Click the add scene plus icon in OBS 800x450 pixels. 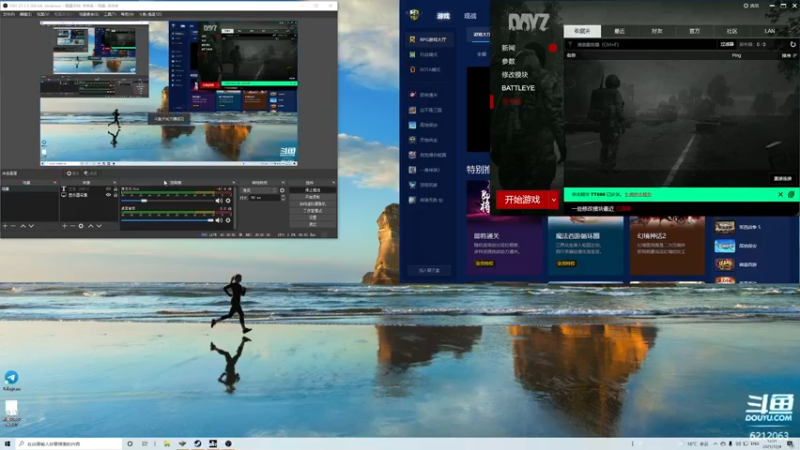pos(5,226)
